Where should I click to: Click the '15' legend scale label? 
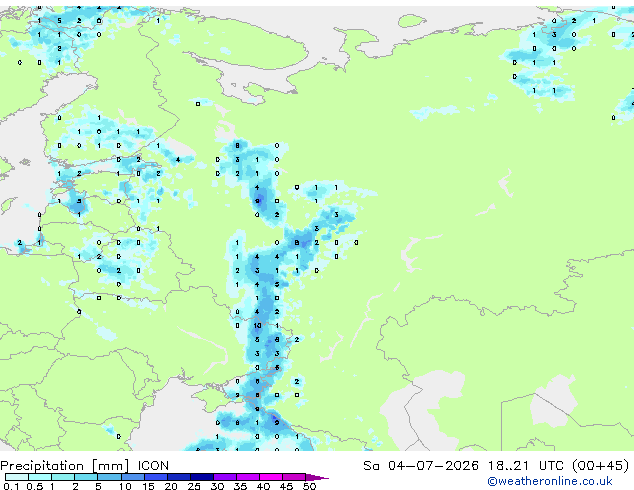coord(148,486)
